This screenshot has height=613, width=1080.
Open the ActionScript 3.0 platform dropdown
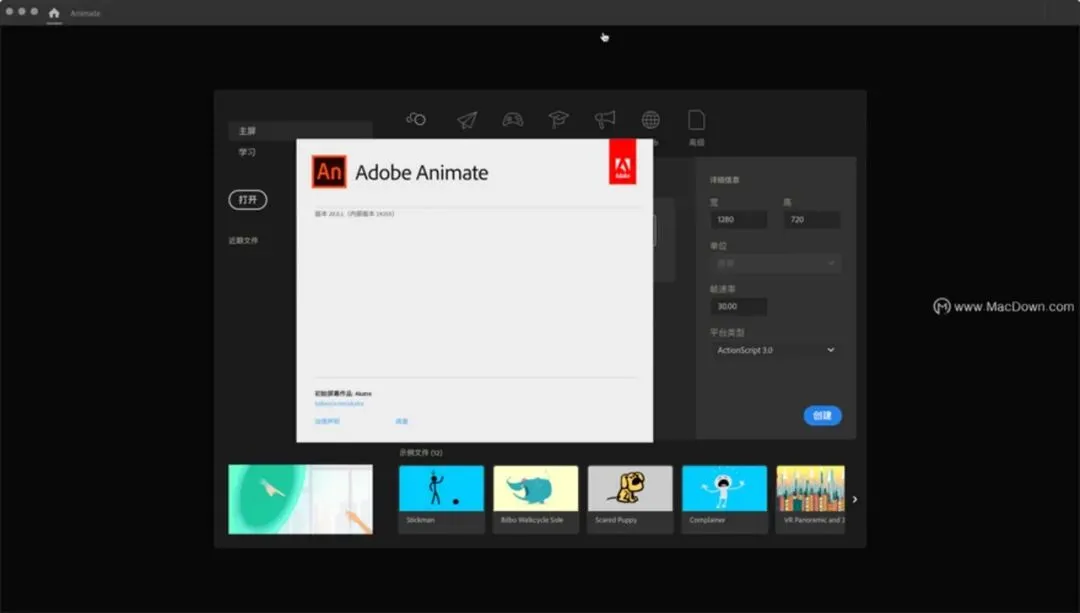click(776, 350)
